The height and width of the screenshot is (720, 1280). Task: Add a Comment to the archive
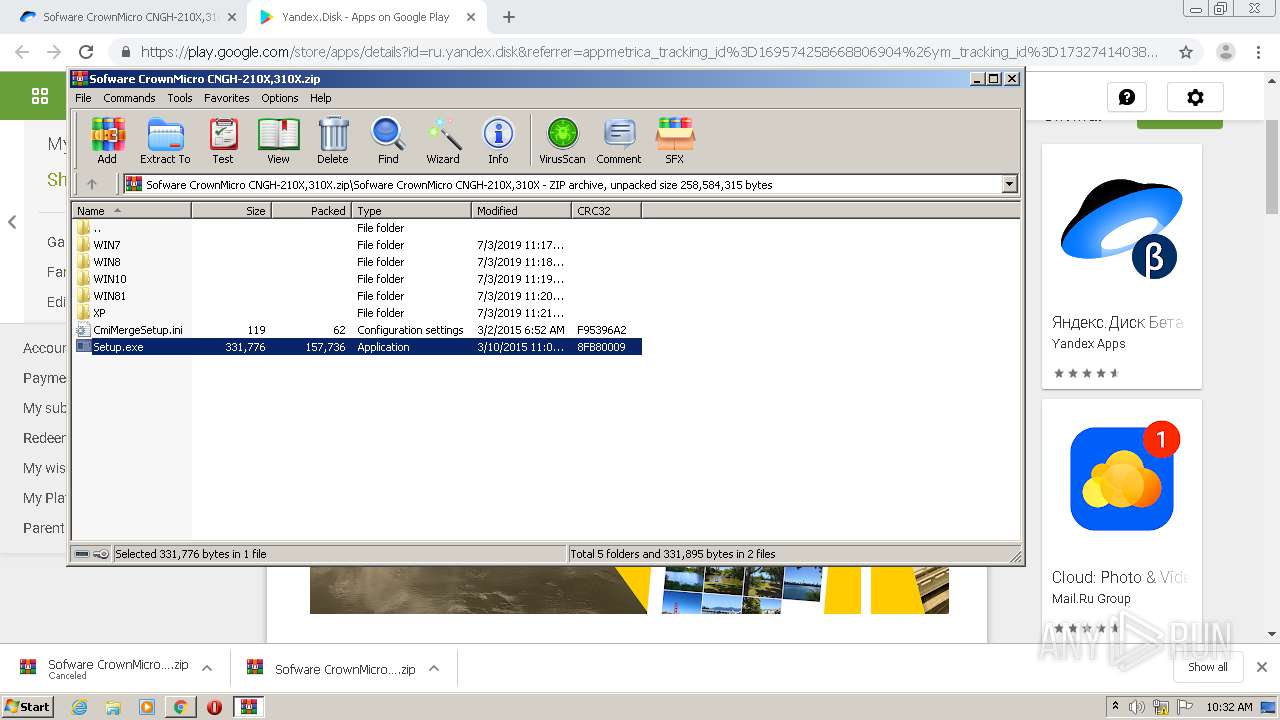point(619,140)
